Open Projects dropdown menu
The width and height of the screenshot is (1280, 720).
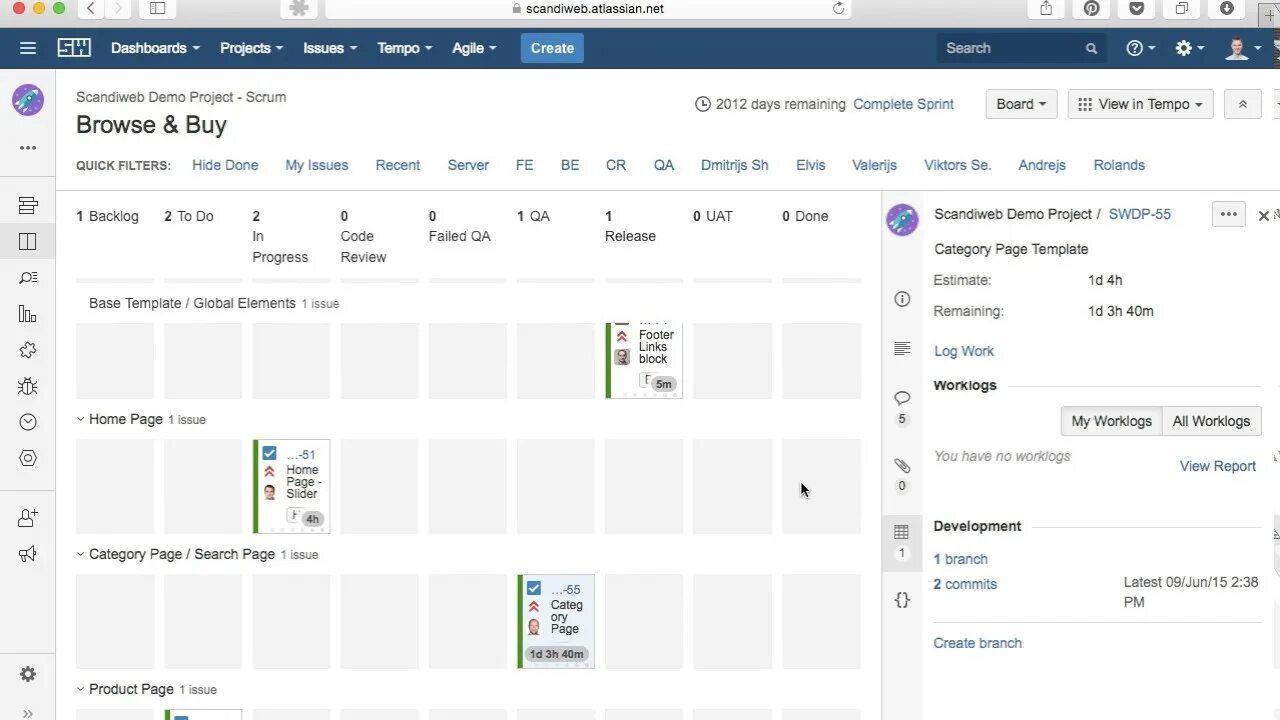(x=251, y=48)
